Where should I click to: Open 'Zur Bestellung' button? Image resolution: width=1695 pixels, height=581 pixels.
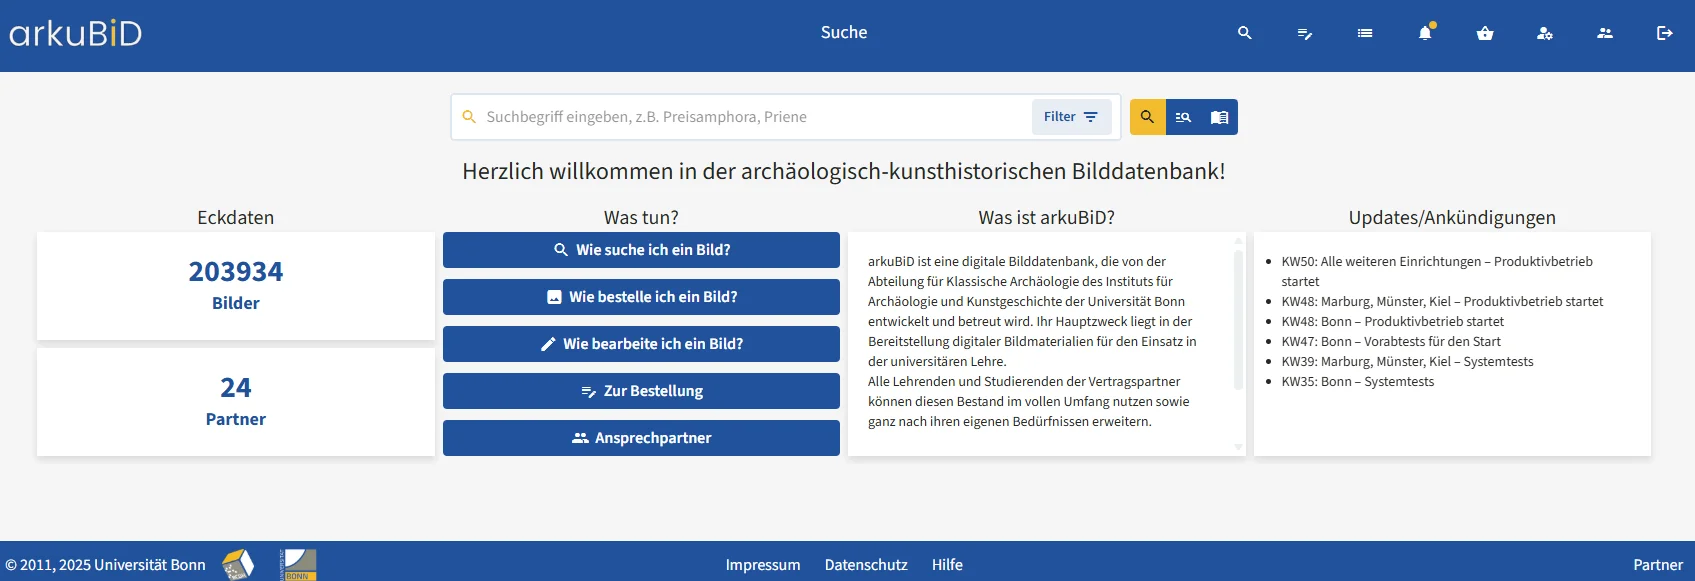tap(641, 391)
